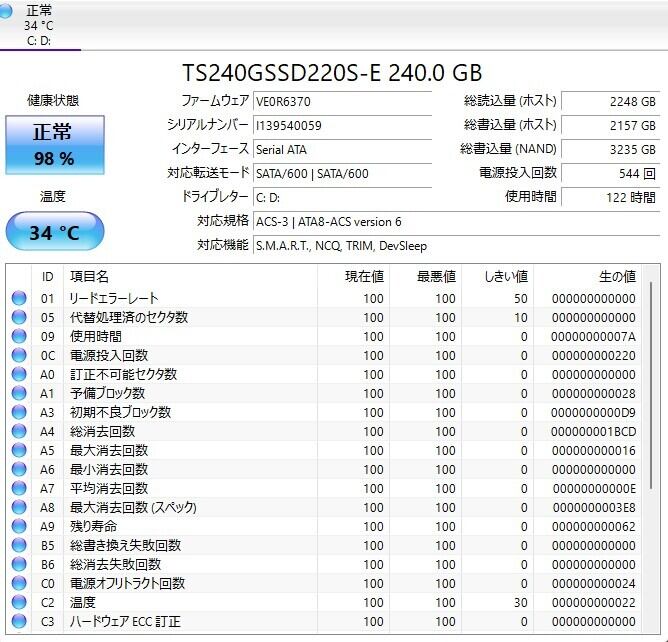Click the 34 °C temperature button

(54, 233)
